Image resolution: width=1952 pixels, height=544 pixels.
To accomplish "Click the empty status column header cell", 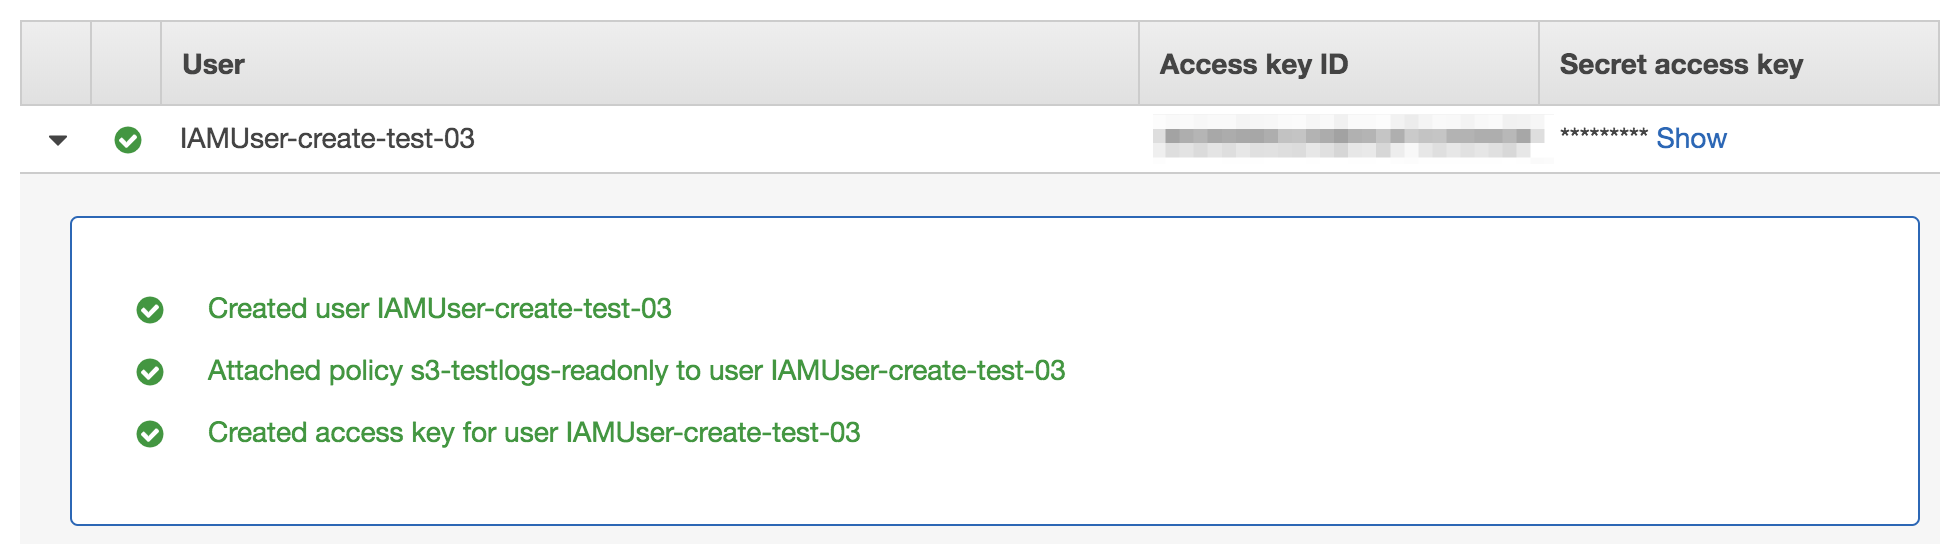I will tap(126, 64).
